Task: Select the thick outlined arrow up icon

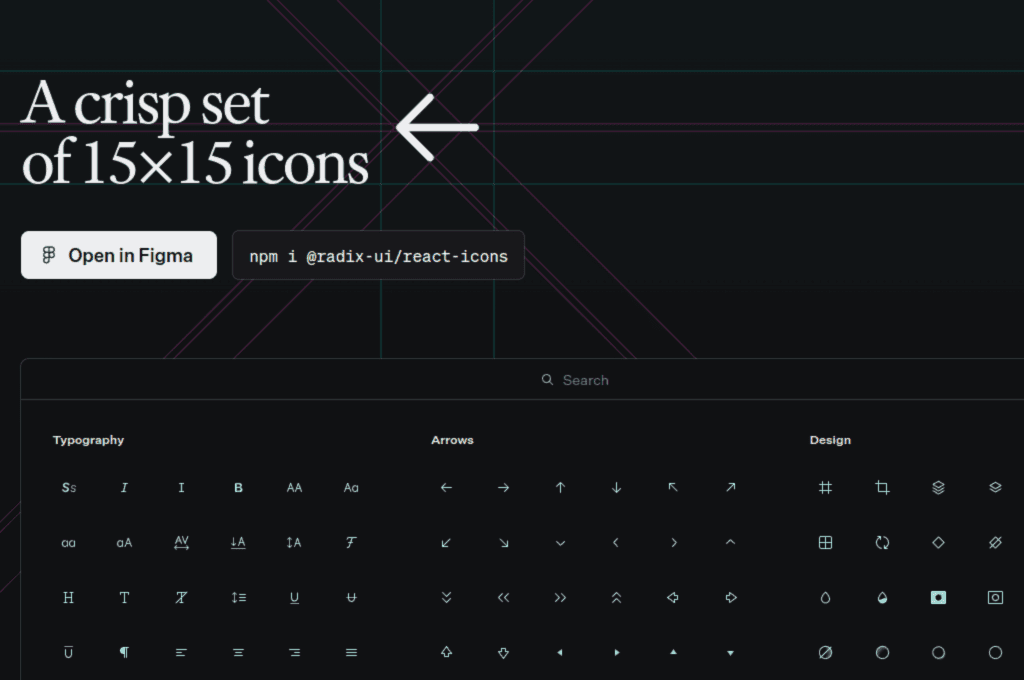Action: click(x=446, y=652)
